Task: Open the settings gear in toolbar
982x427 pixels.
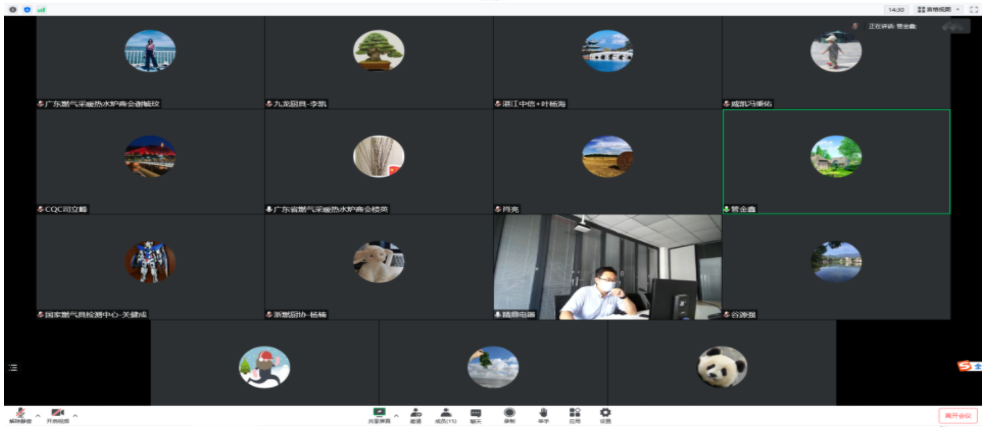Action: pos(605,414)
